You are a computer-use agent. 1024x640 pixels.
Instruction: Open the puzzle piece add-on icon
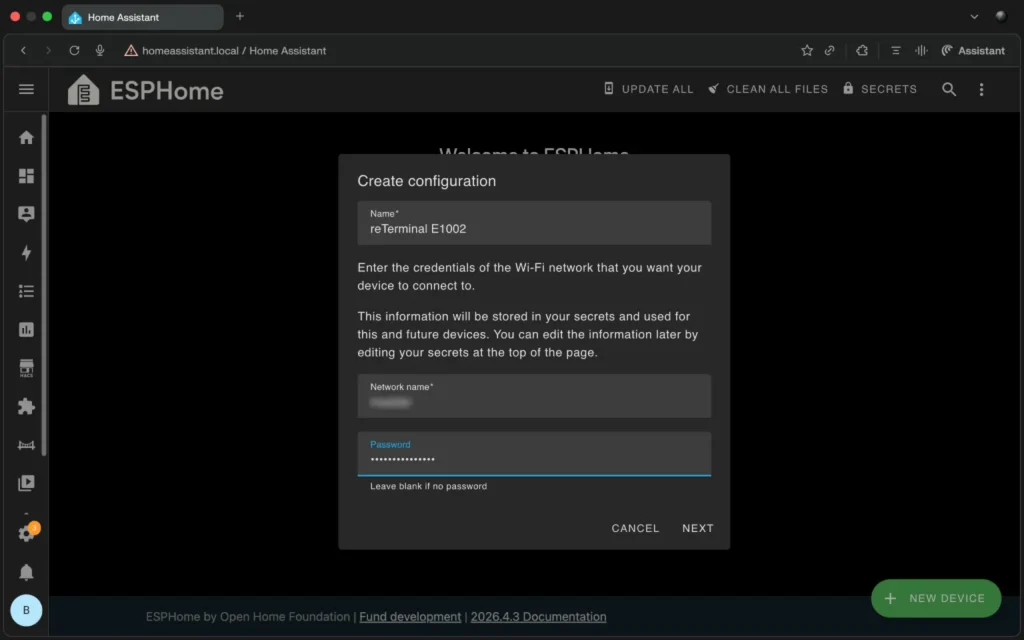coord(26,406)
